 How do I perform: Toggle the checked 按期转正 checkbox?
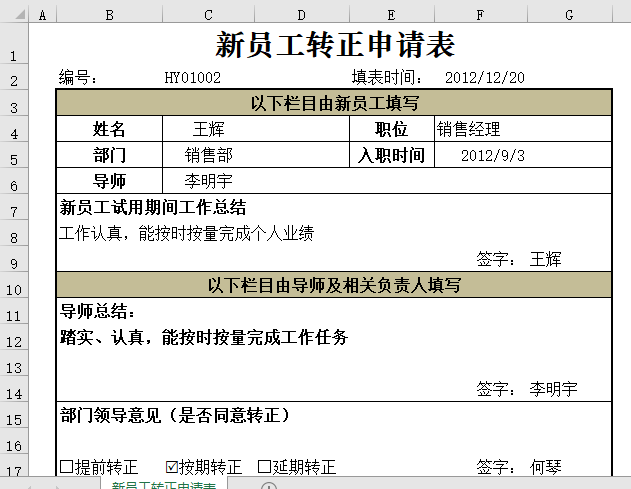click(x=171, y=467)
